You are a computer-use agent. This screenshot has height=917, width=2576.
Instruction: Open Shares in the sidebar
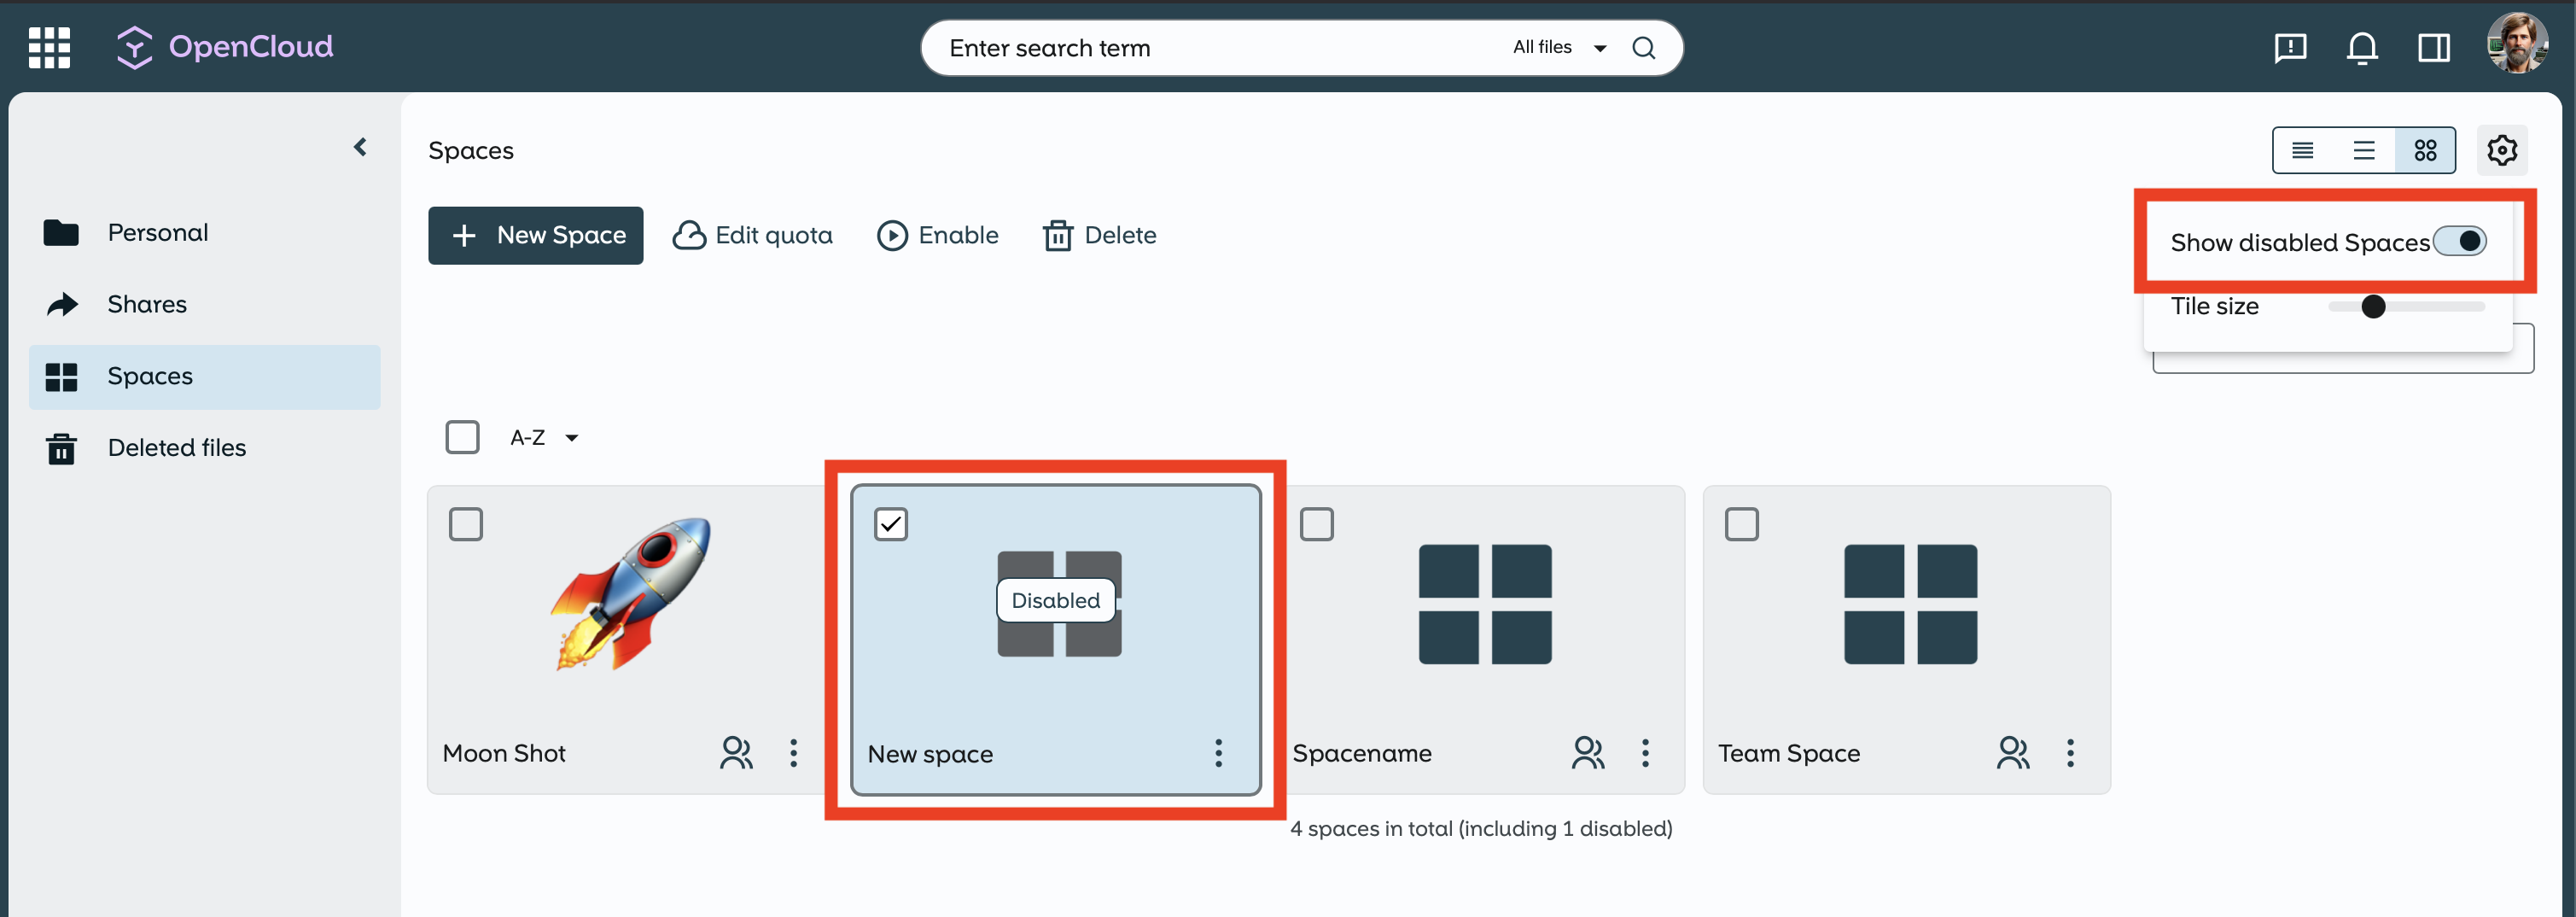click(x=147, y=304)
